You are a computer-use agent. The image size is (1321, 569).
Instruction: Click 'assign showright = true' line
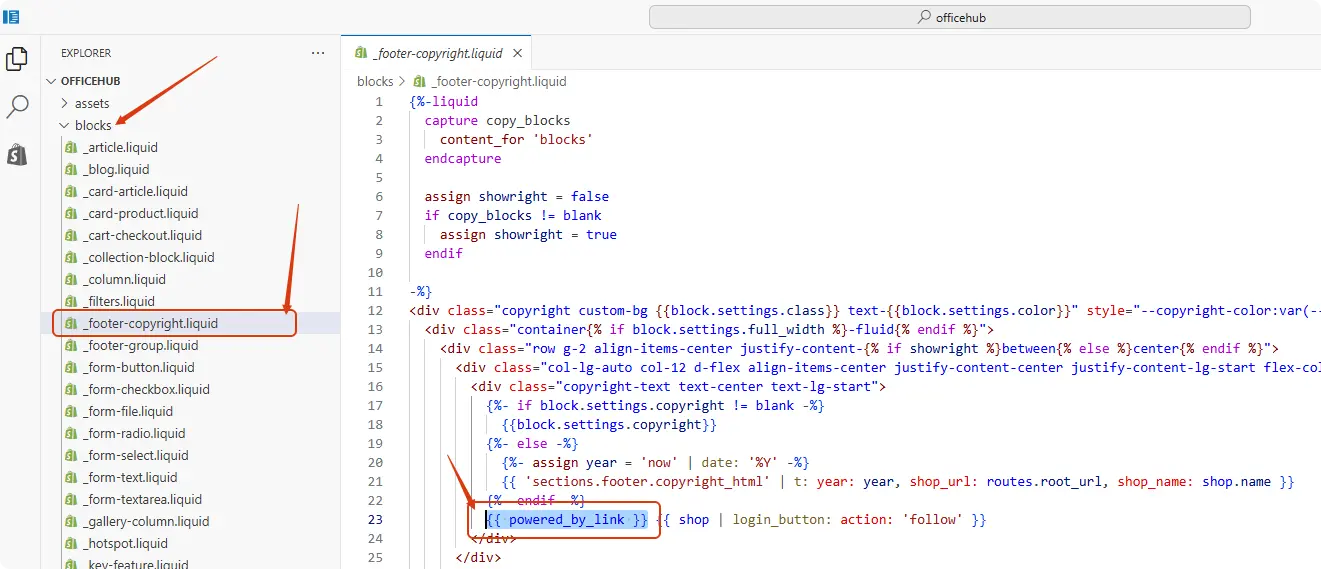point(528,234)
